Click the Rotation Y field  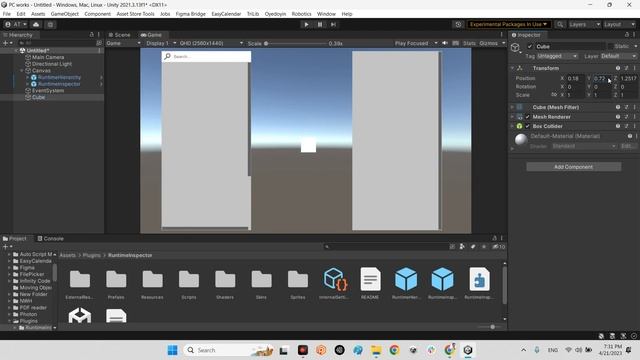[603, 87]
